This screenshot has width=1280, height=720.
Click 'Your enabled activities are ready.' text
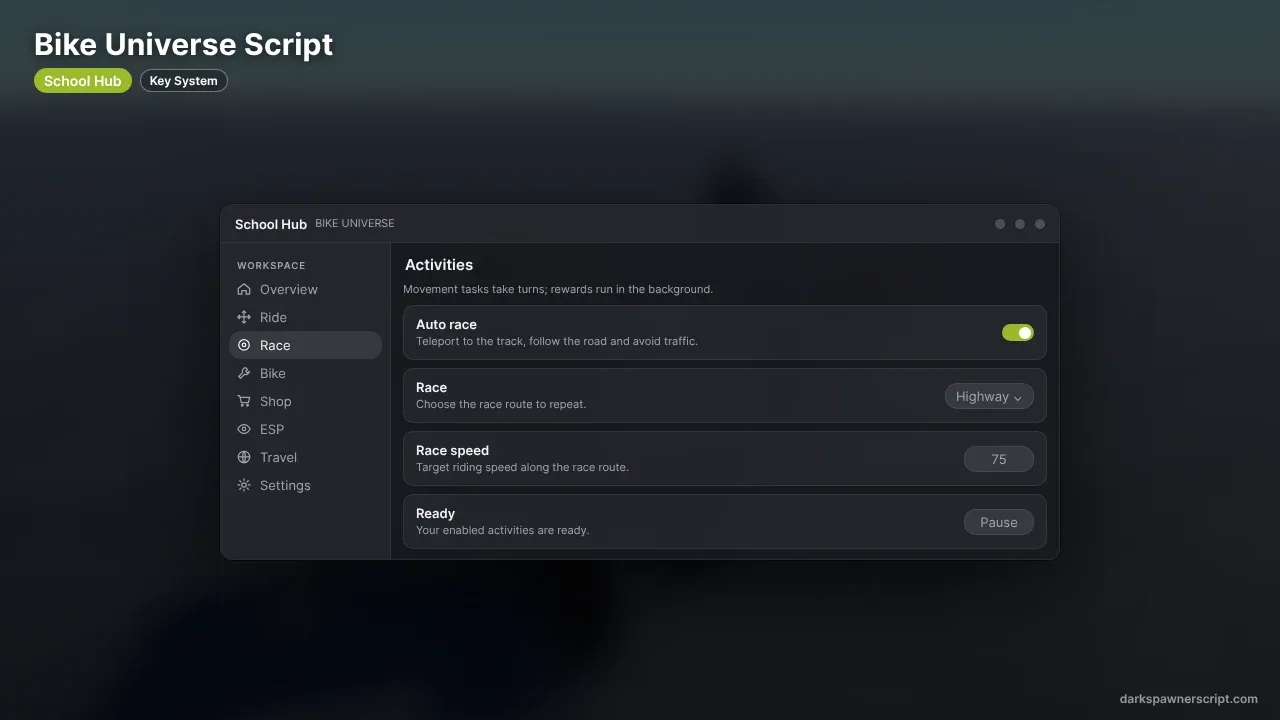point(502,530)
